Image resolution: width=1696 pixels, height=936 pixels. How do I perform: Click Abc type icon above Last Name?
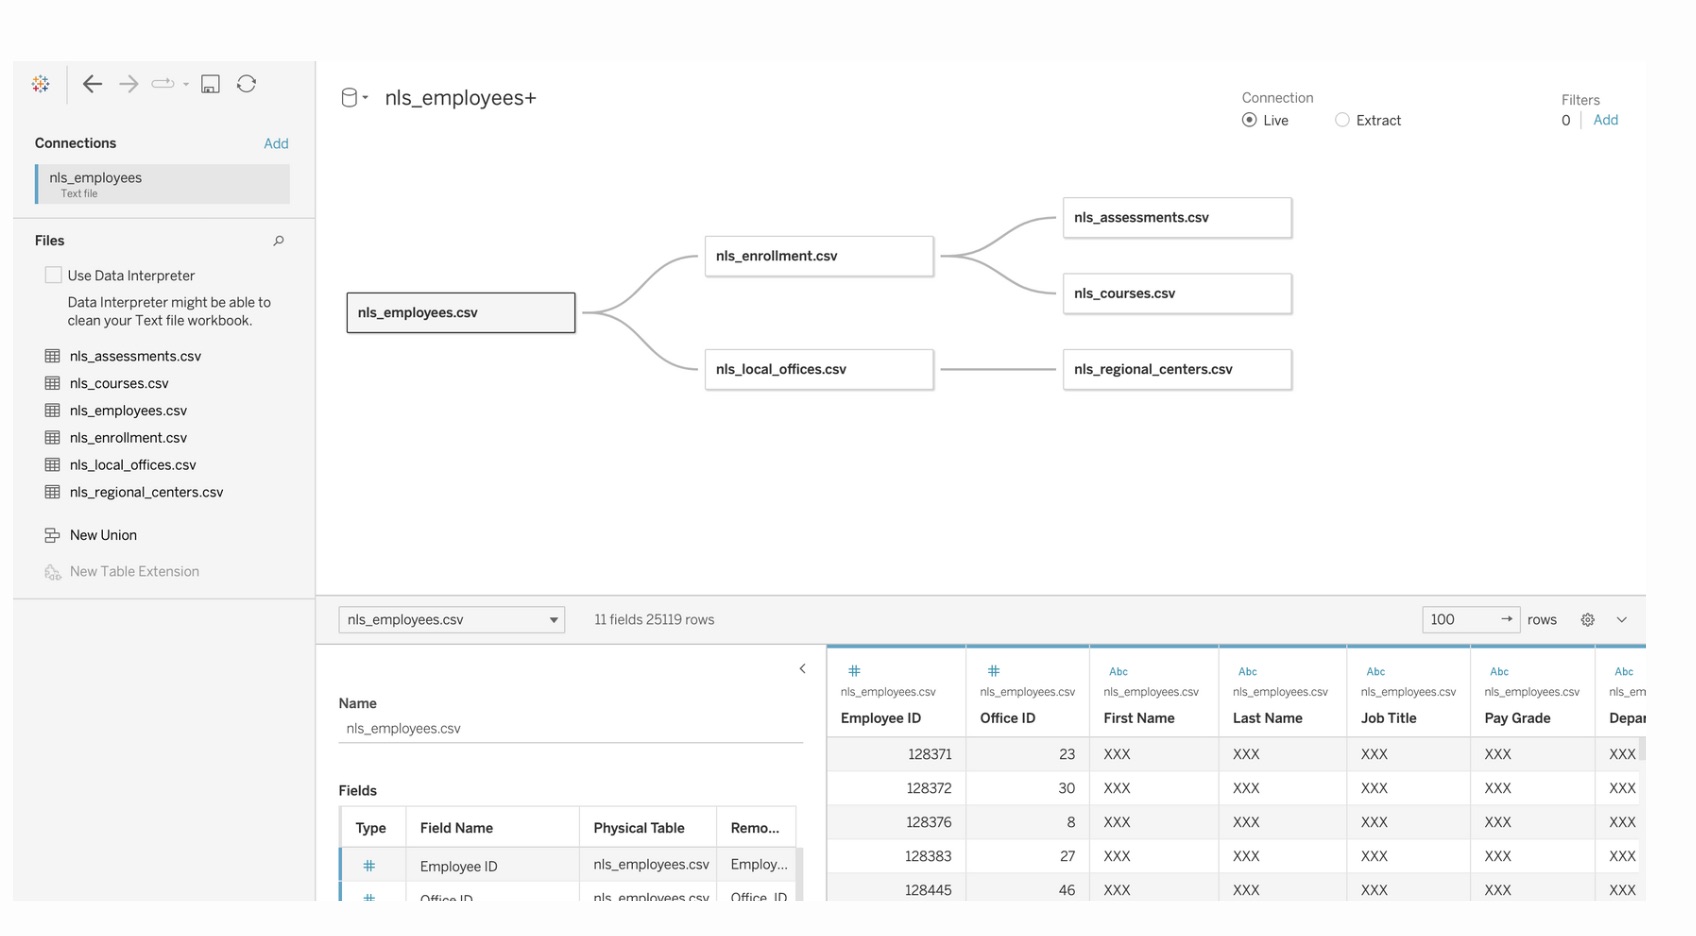(1247, 672)
